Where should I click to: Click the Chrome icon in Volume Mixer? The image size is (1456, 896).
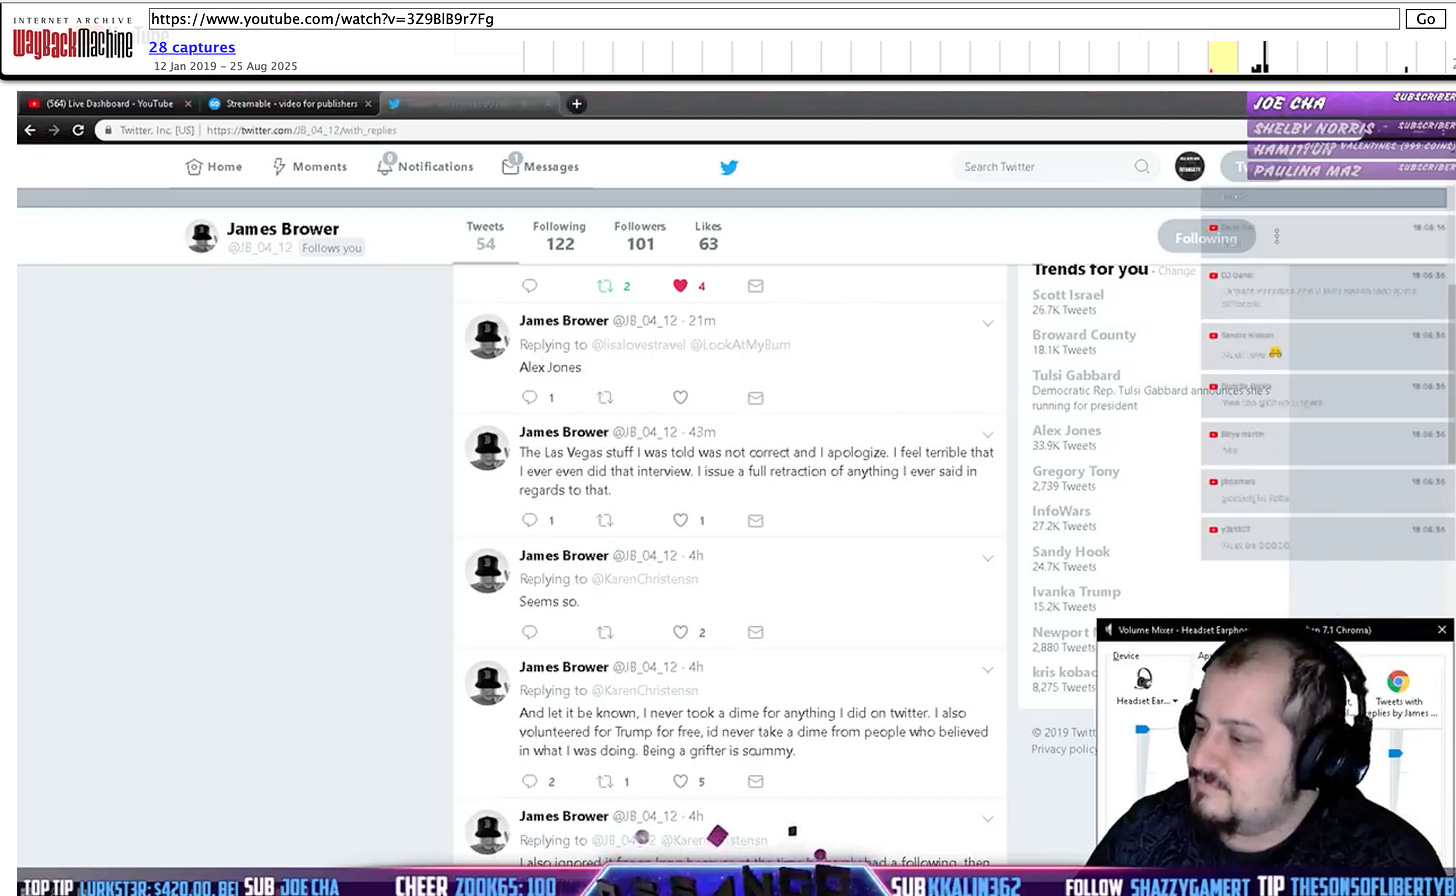[x=1398, y=681]
